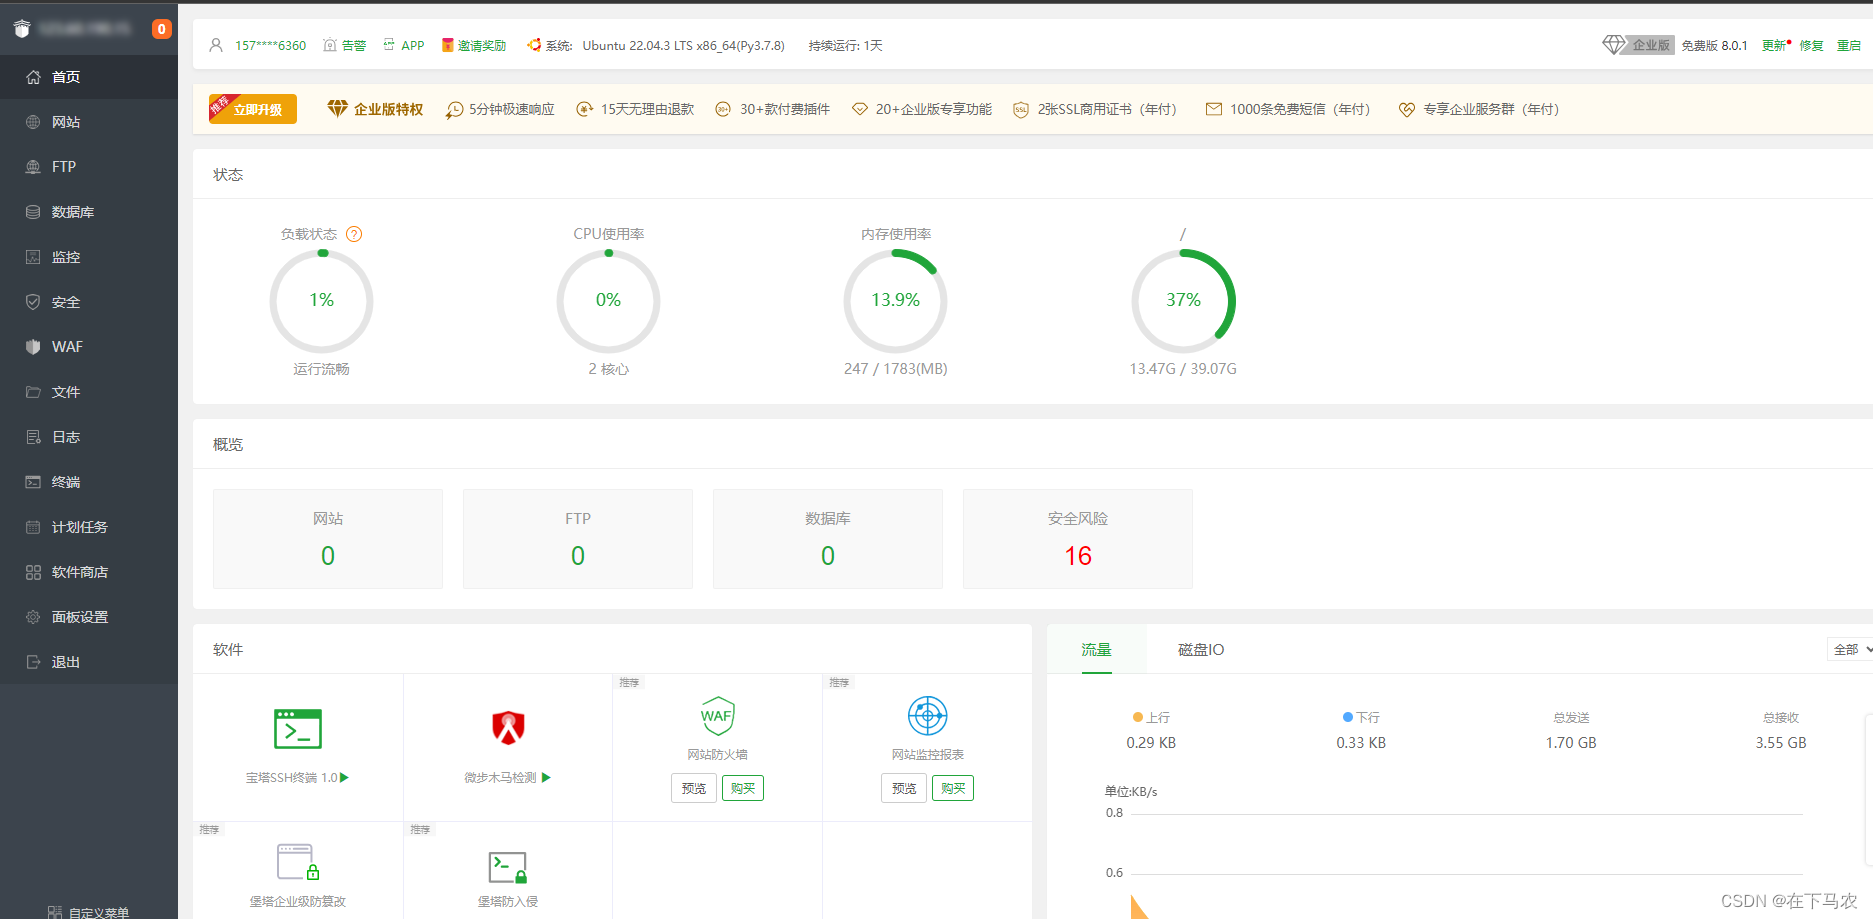The width and height of the screenshot is (1873, 919).
Task: Open the 软件商店 sidebar menu
Action: pos(89,572)
